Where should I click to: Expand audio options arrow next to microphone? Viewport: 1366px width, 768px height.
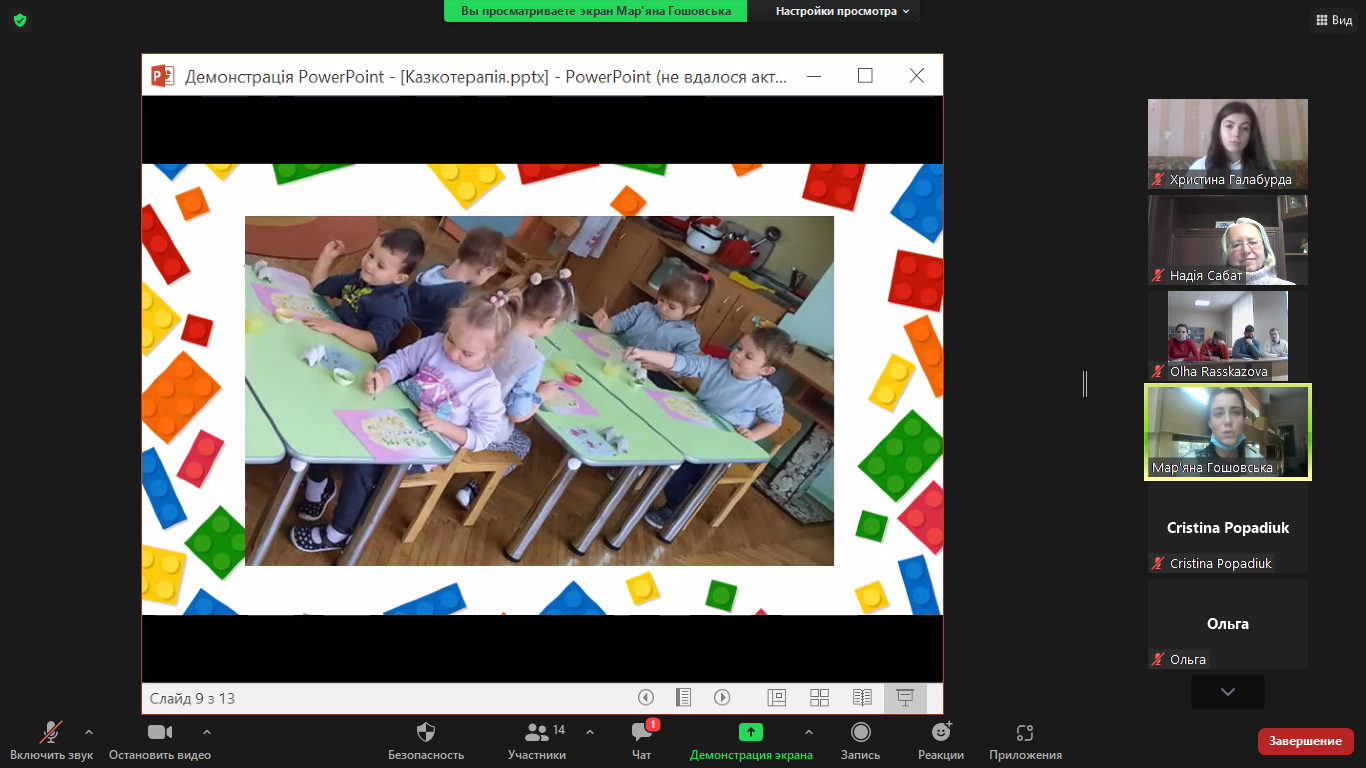(x=89, y=732)
